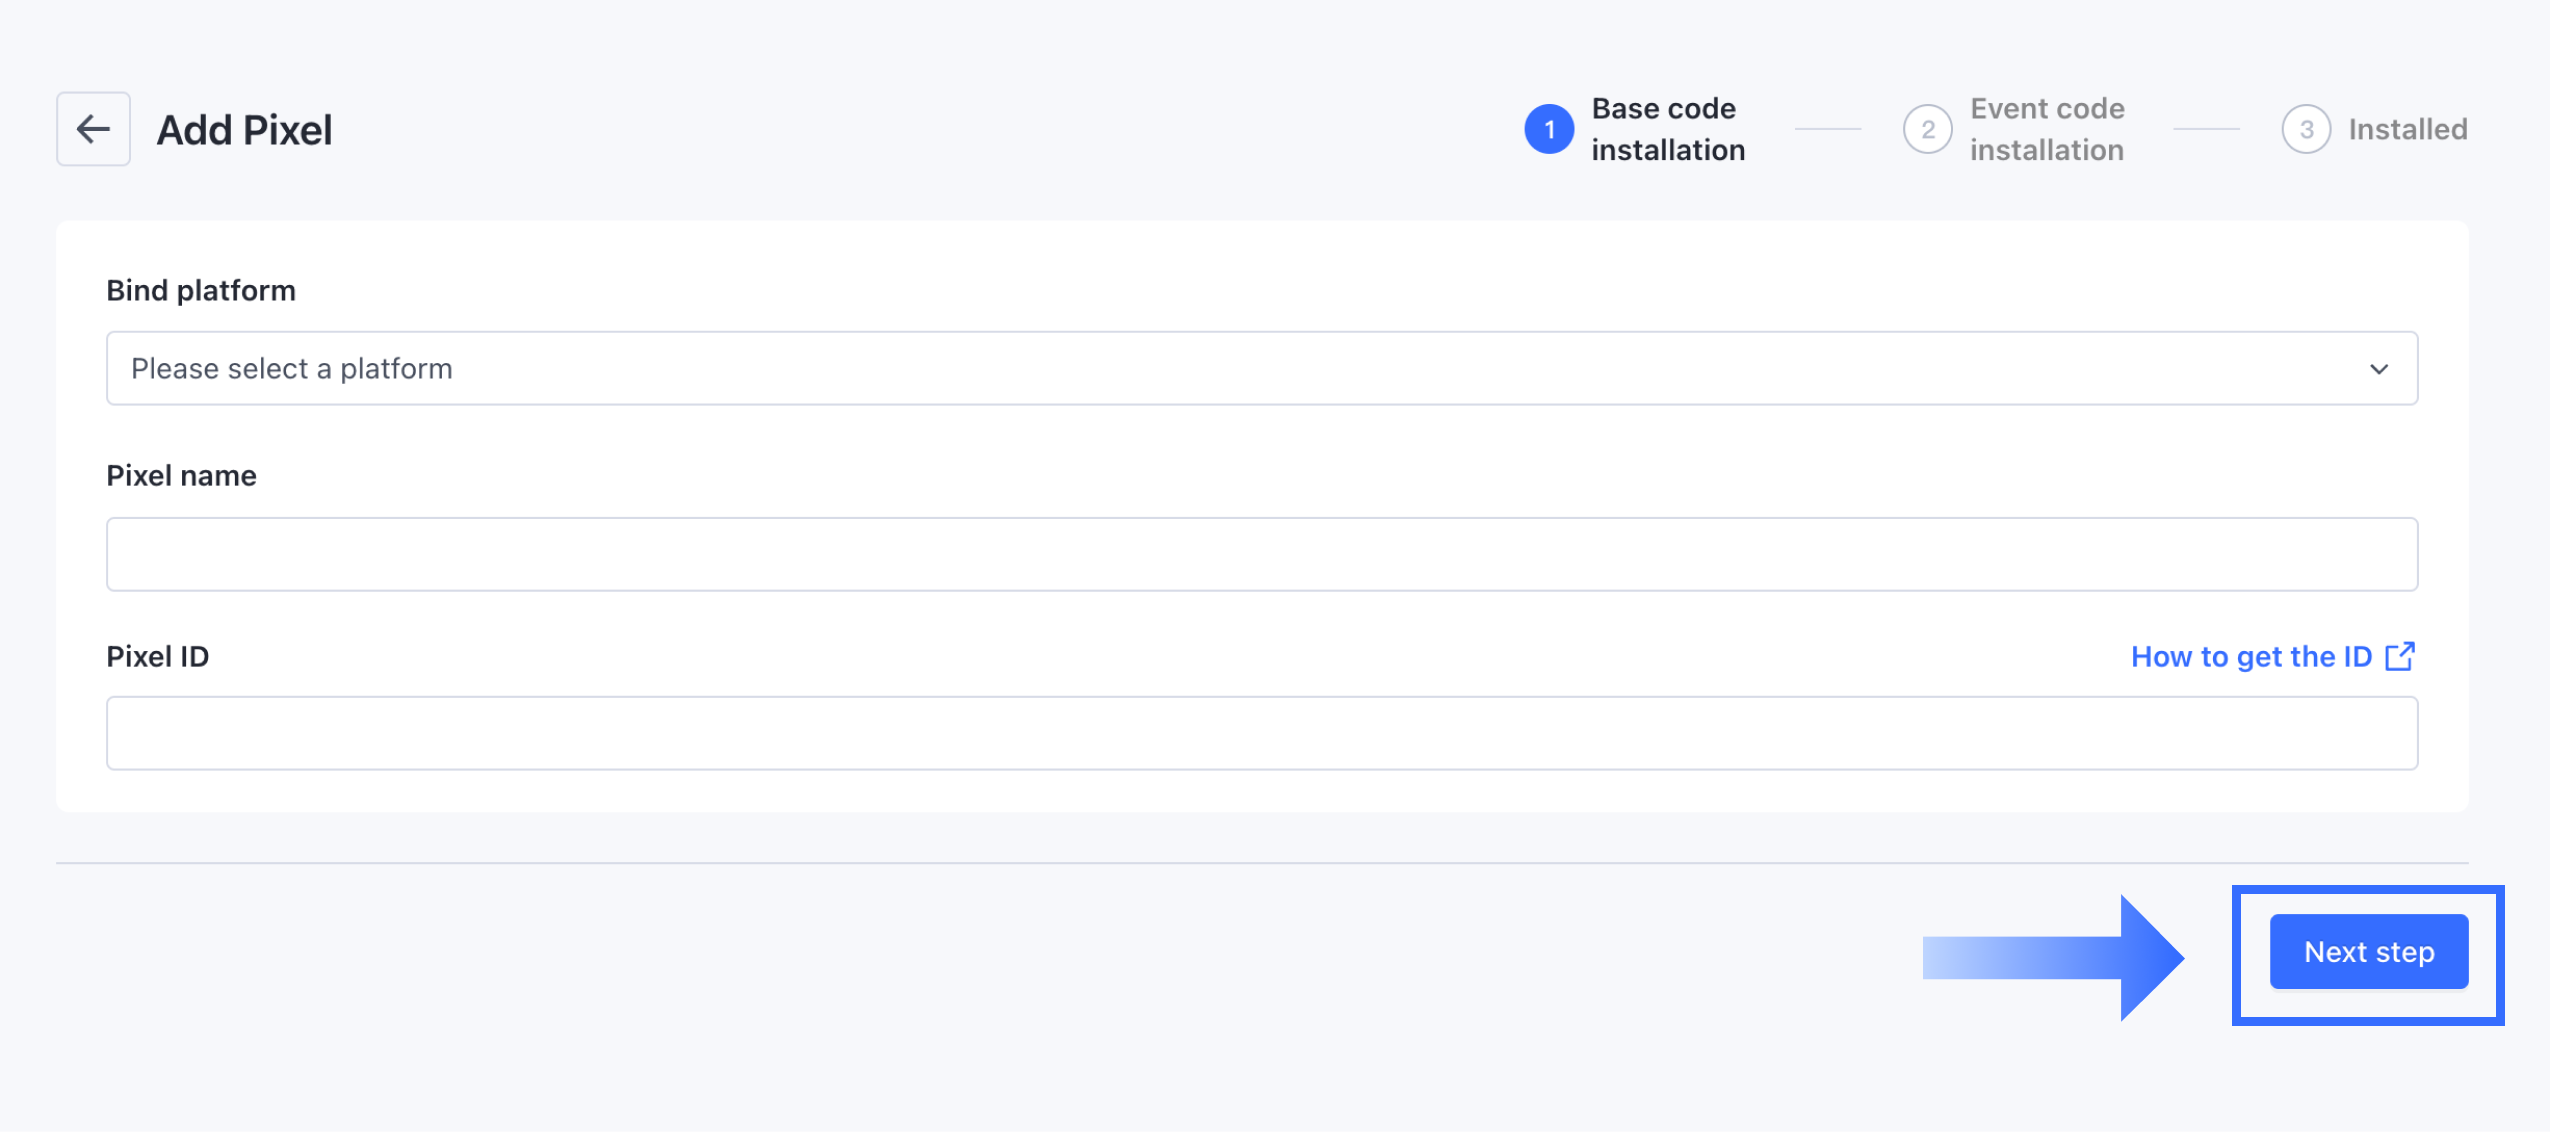2550x1132 pixels.
Task: Click the 'Bind platform' field label
Action: 201,290
